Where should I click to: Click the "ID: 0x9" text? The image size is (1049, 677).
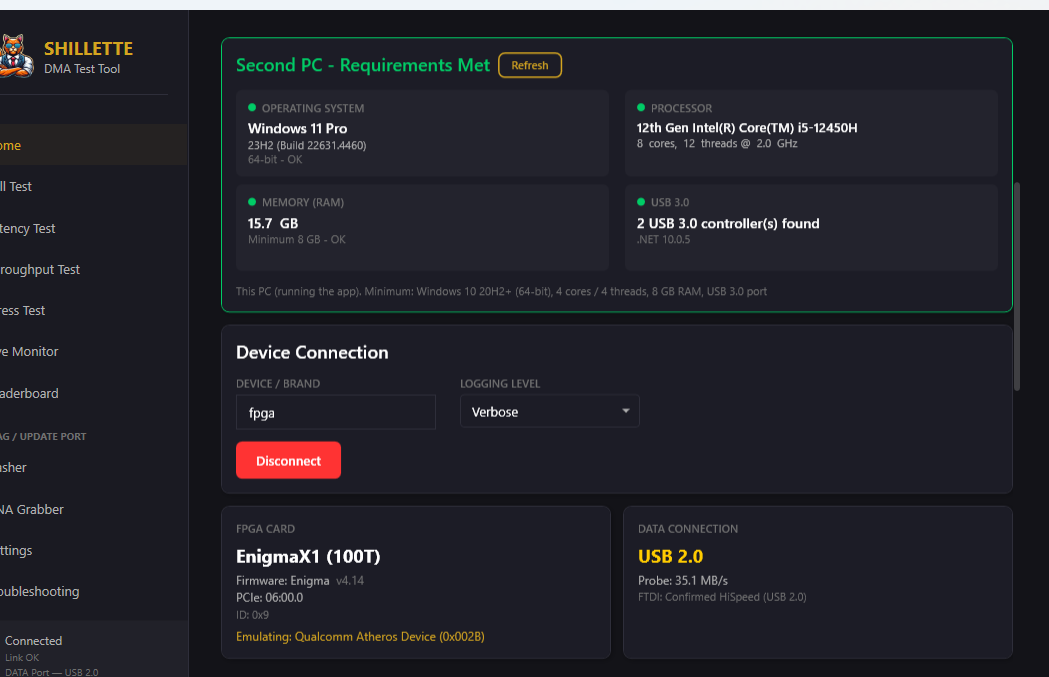pos(252,615)
